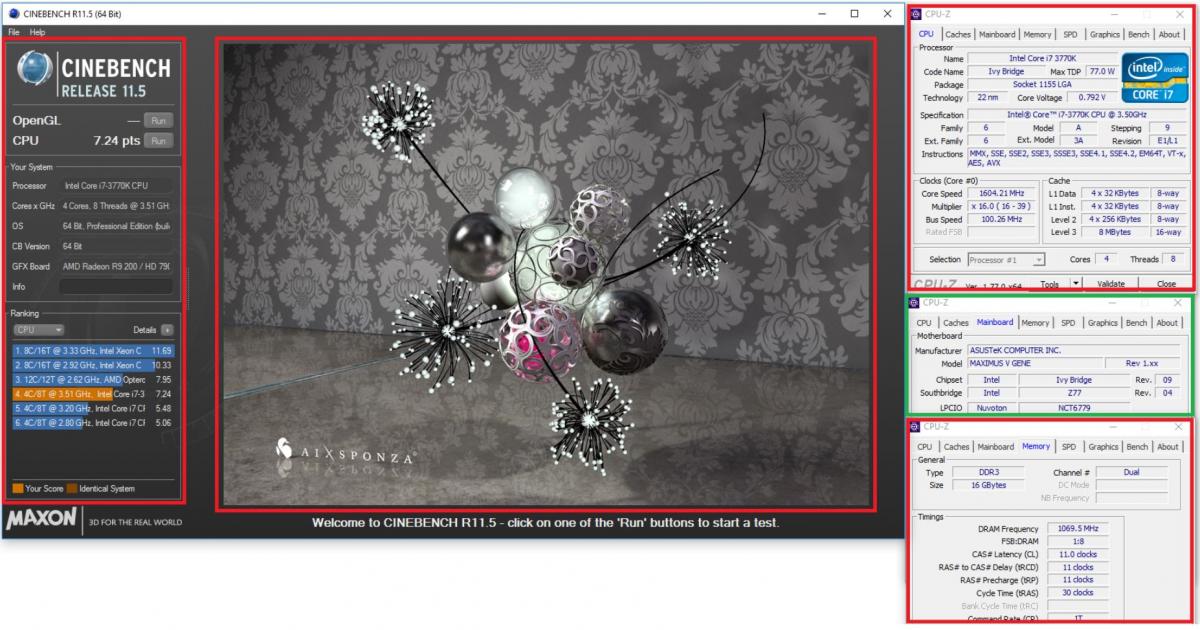Click the motherboard Model field MAXIMUS V GENE
The height and width of the screenshot is (630, 1200).
point(1035,364)
